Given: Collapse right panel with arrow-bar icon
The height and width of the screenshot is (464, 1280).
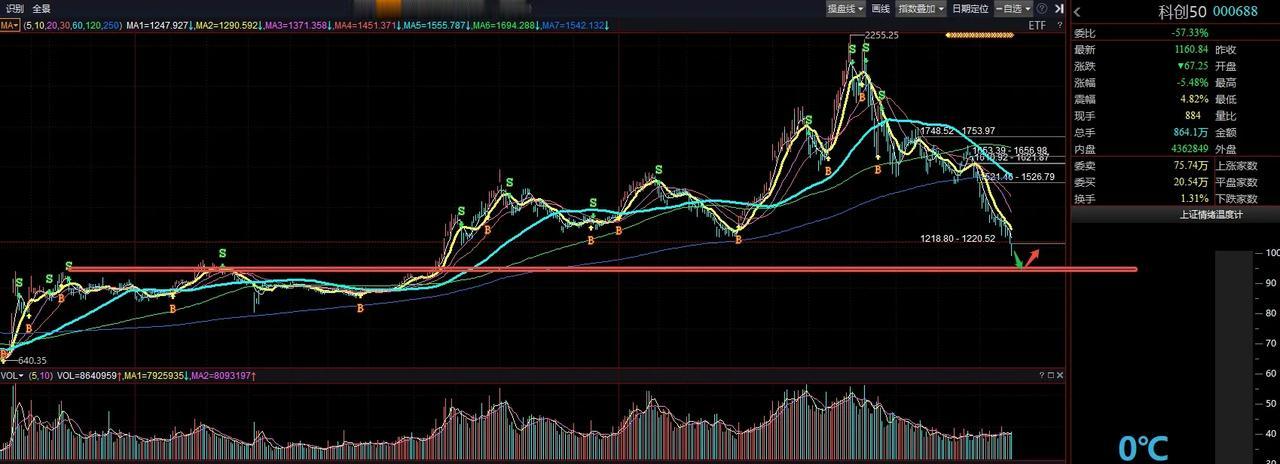Looking at the screenshot, I should click(1059, 9).
